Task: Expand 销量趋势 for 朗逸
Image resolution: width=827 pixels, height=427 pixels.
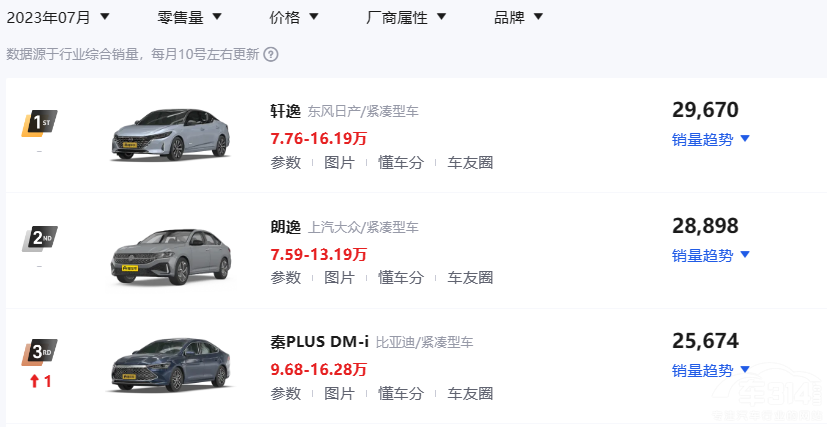Action: click(x=710, y=255)
